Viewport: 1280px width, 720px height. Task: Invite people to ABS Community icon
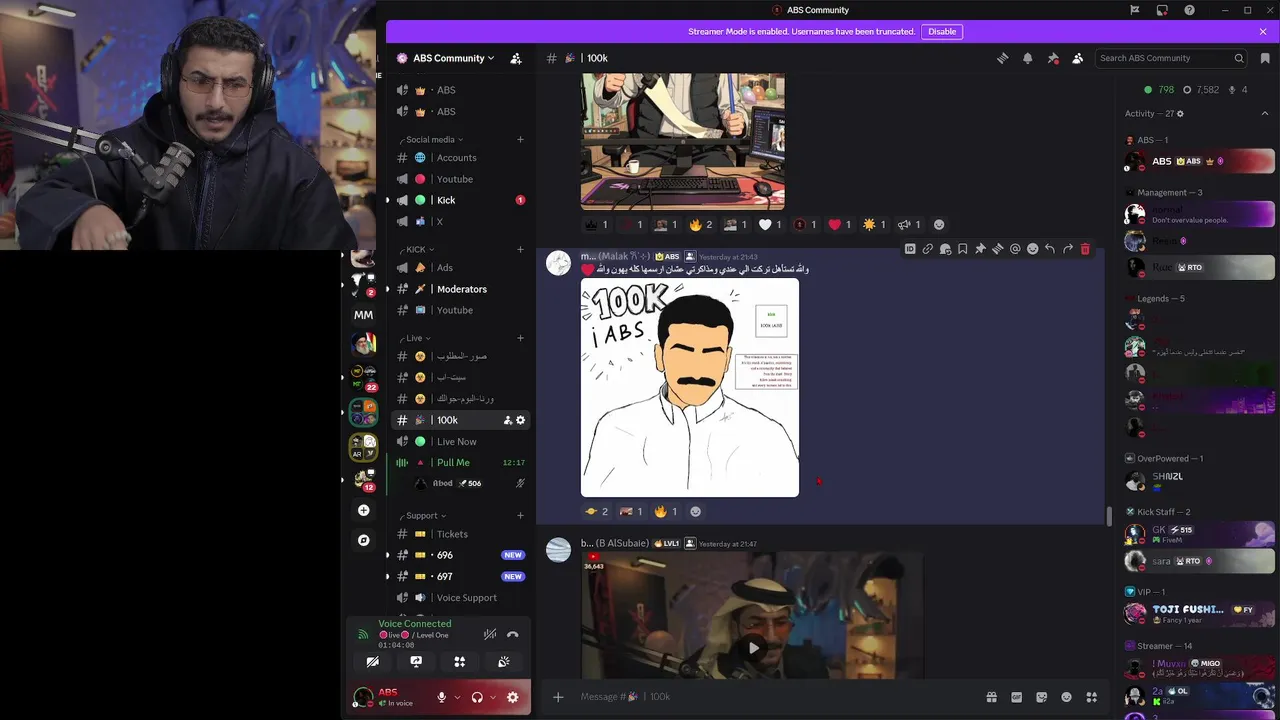click(516, 58)
